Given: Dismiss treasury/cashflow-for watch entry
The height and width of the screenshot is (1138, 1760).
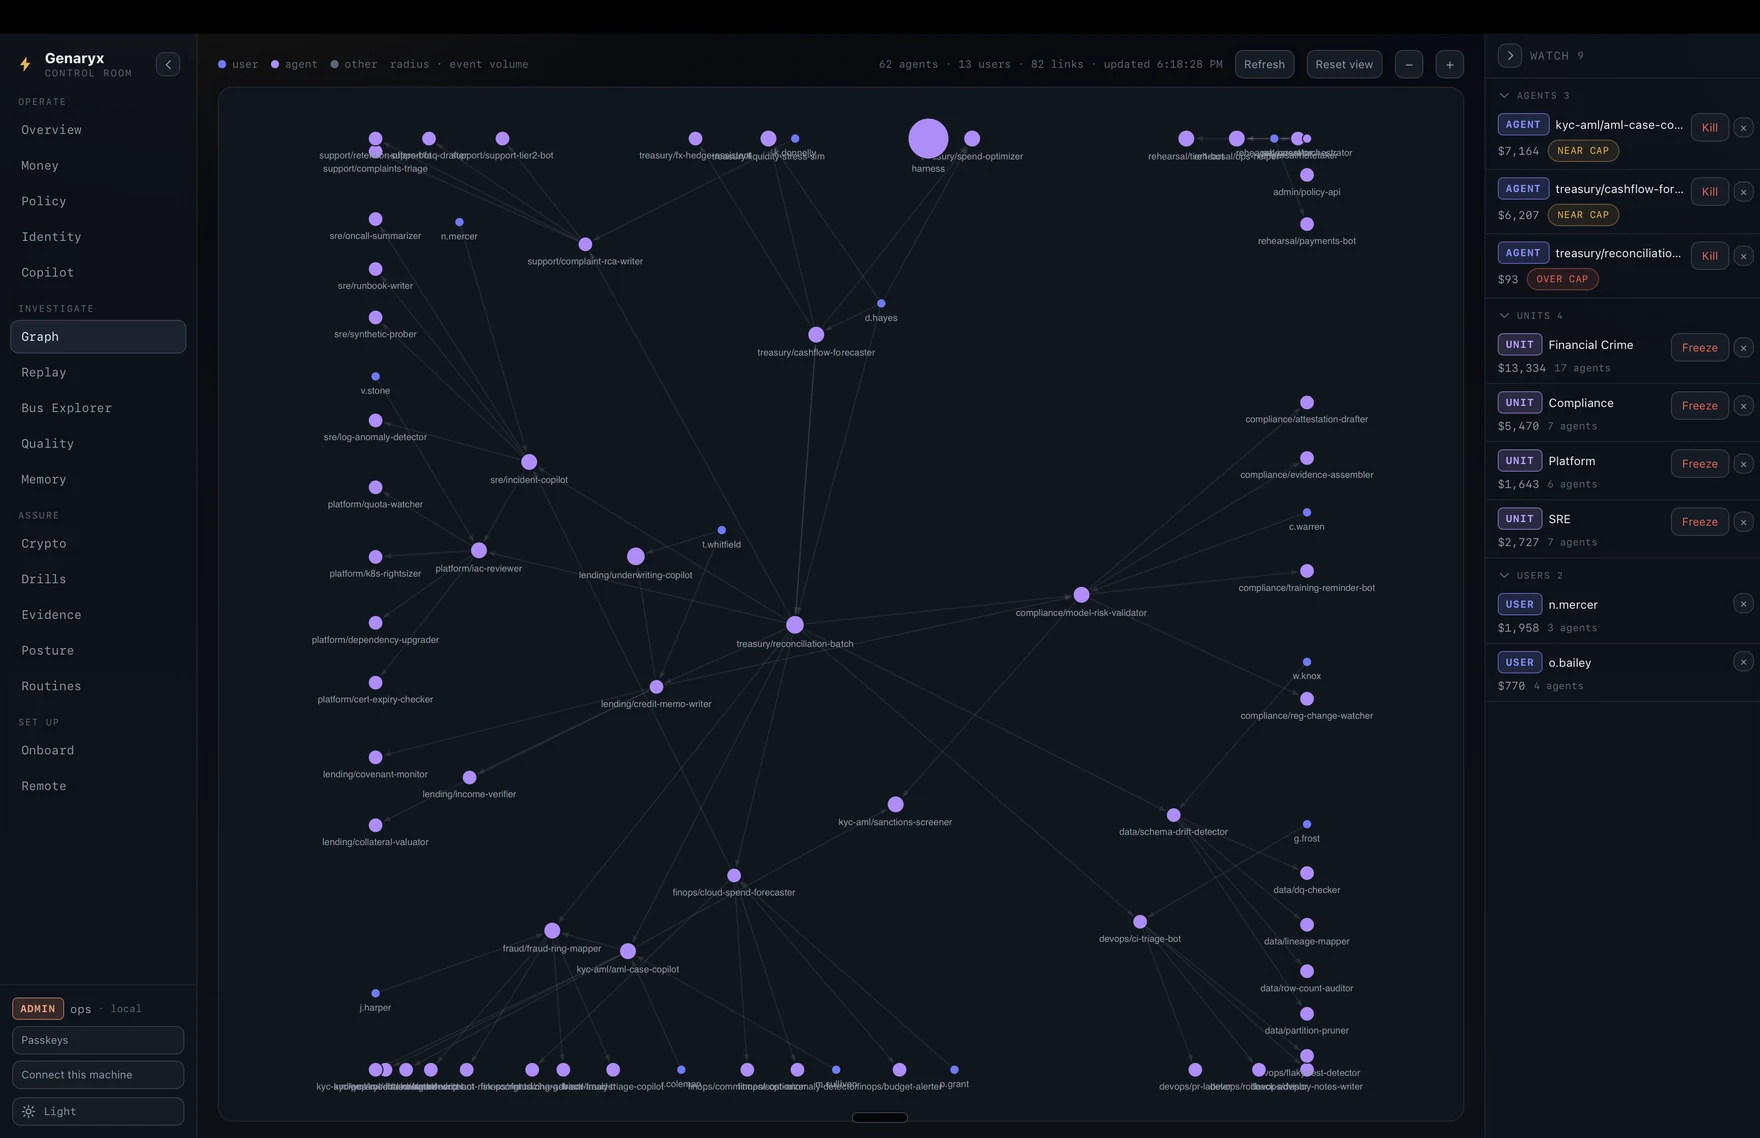Looking at the screenshot, I should 1743,191.
